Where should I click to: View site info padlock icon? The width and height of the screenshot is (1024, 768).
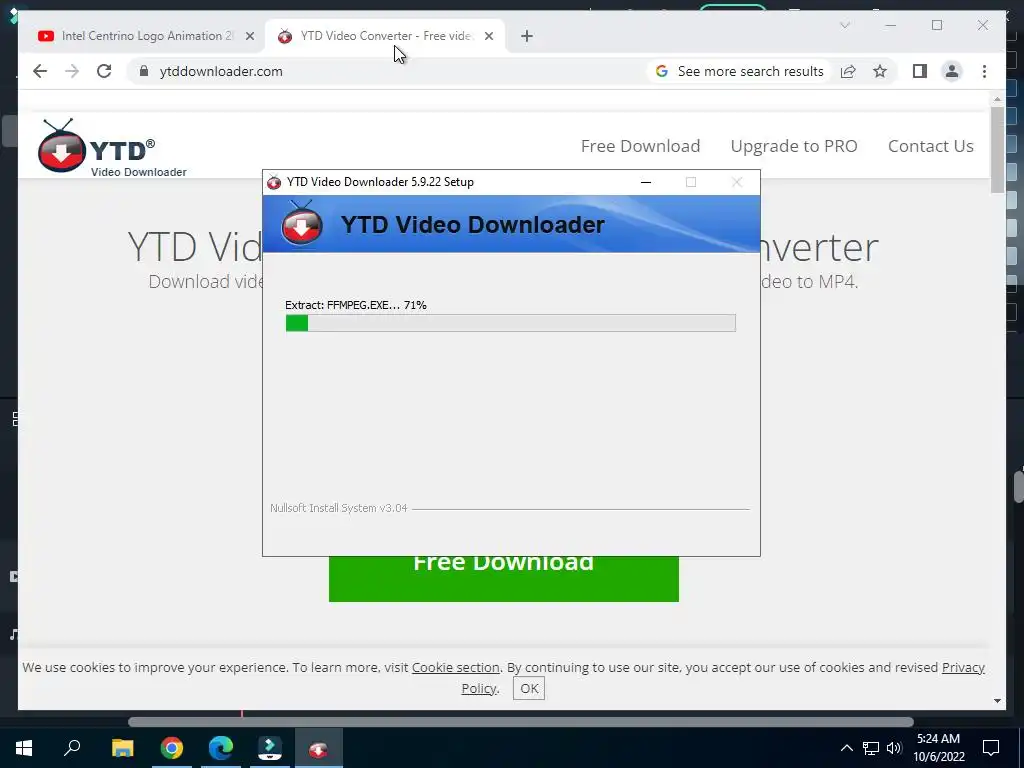(144, 71)
